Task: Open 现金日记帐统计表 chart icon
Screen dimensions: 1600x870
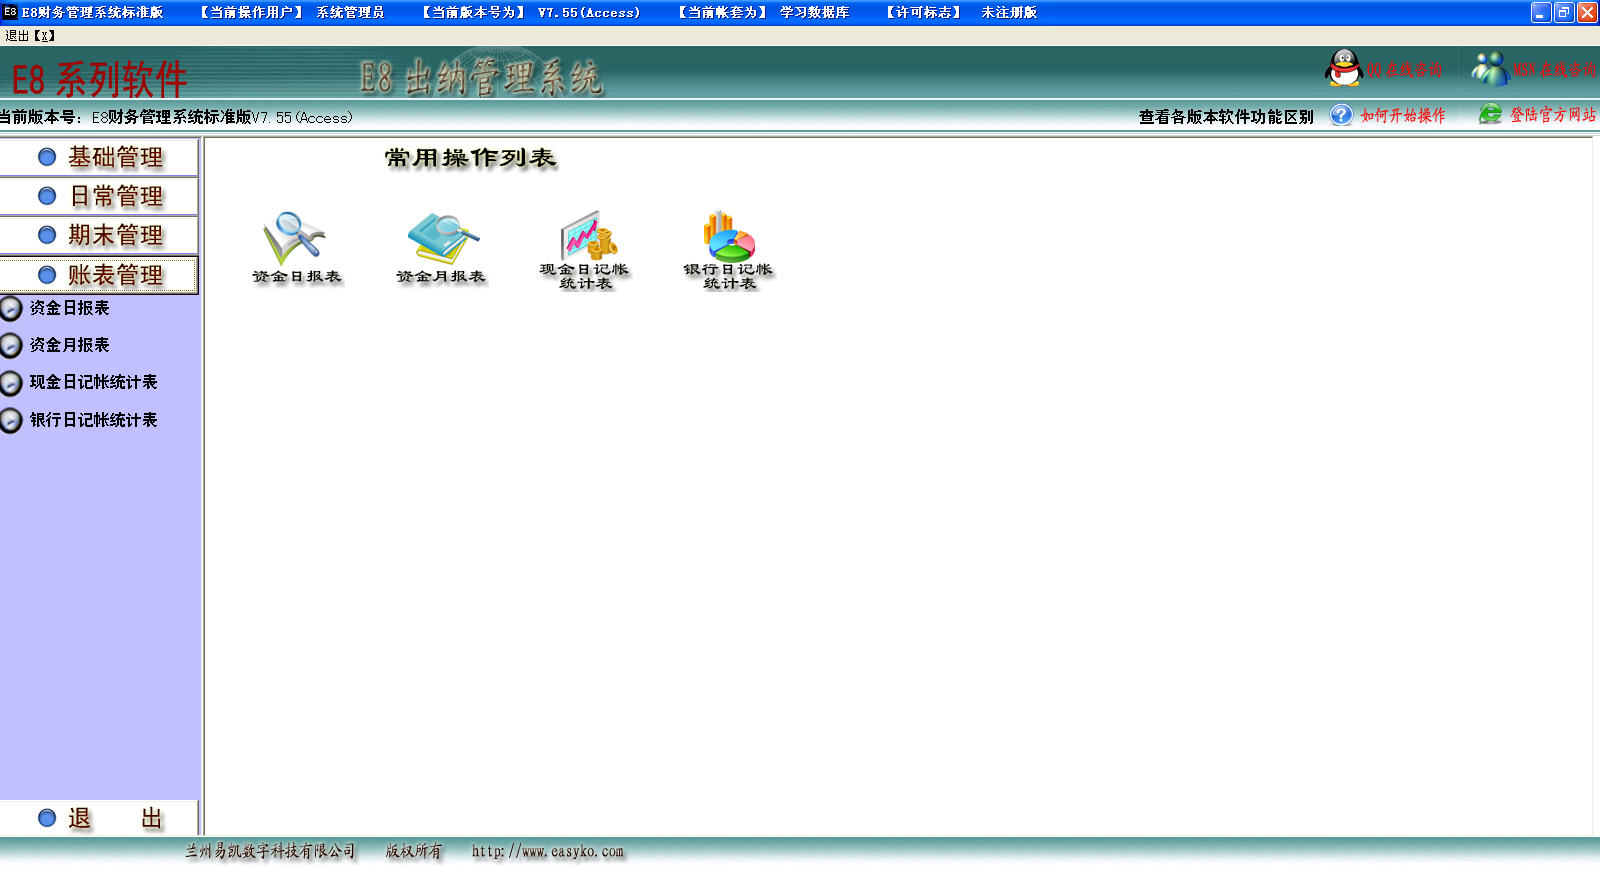Action: point(587,235)
